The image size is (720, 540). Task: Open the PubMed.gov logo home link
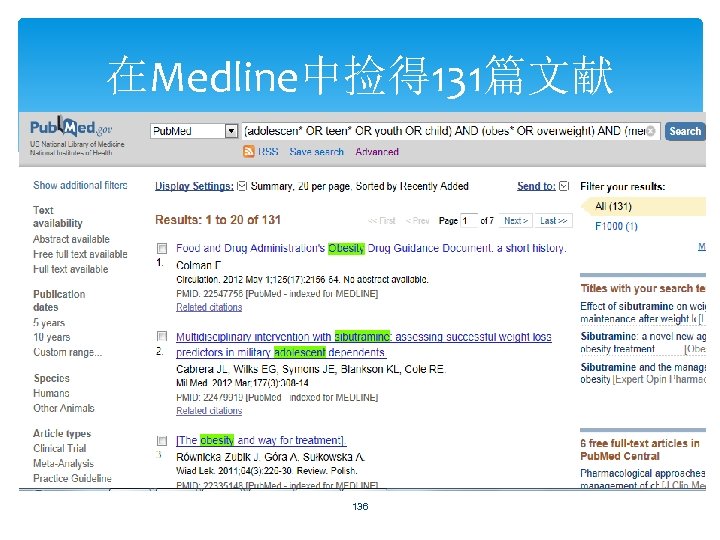coord(70,127)
